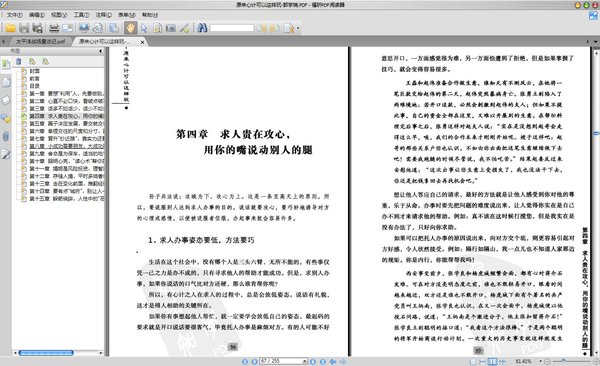Click the Save floppy disk icon

point(24,28)
